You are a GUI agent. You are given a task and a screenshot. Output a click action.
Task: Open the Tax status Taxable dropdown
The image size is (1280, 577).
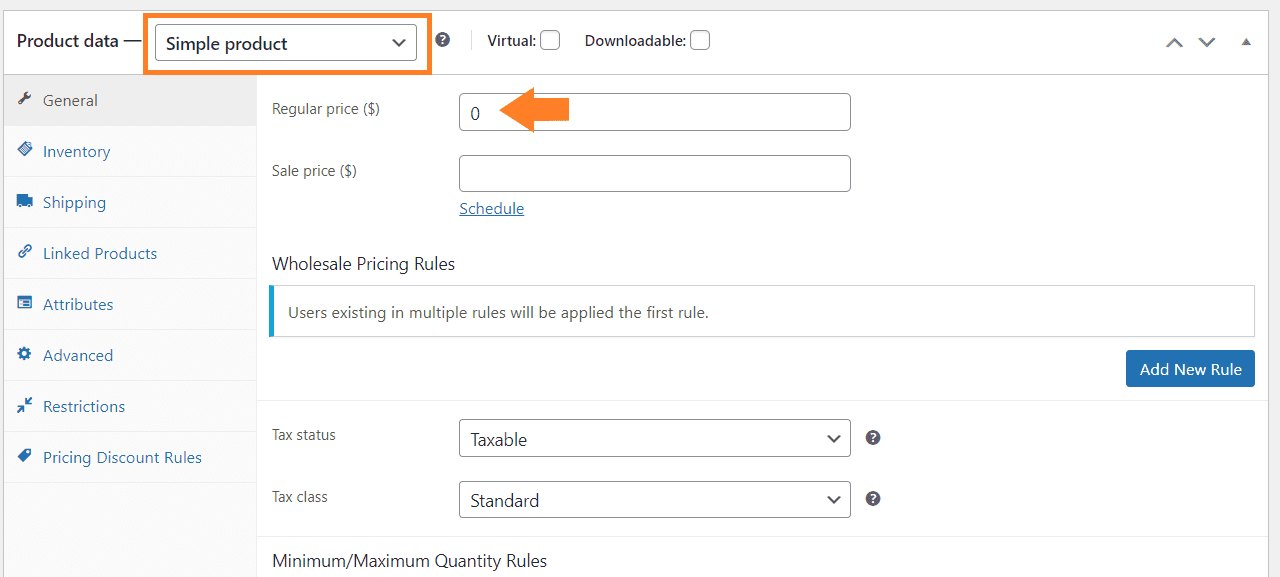[655, 438]
